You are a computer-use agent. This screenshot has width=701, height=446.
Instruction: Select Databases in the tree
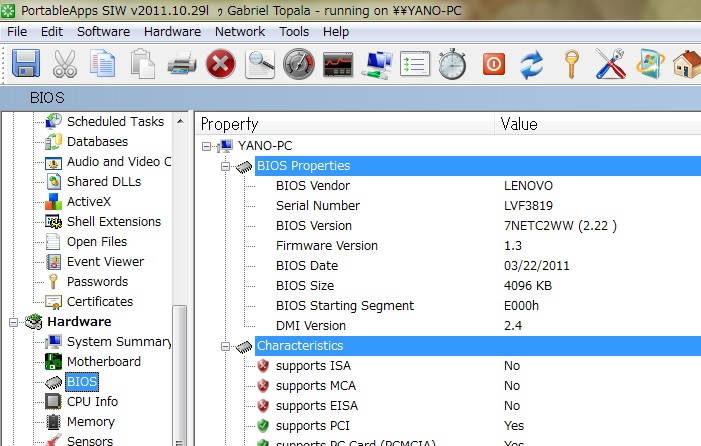tap(97, 141)
